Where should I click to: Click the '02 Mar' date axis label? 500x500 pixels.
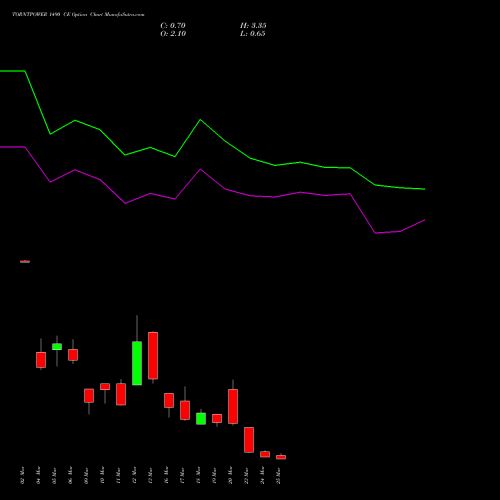click(22, 475)
